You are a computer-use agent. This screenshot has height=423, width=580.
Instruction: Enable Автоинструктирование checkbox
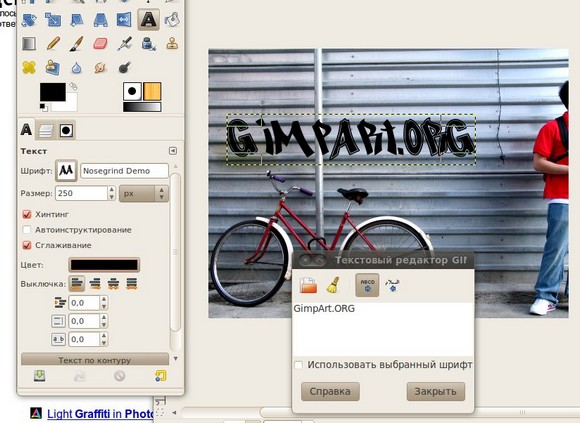click(x=27, y=230)
